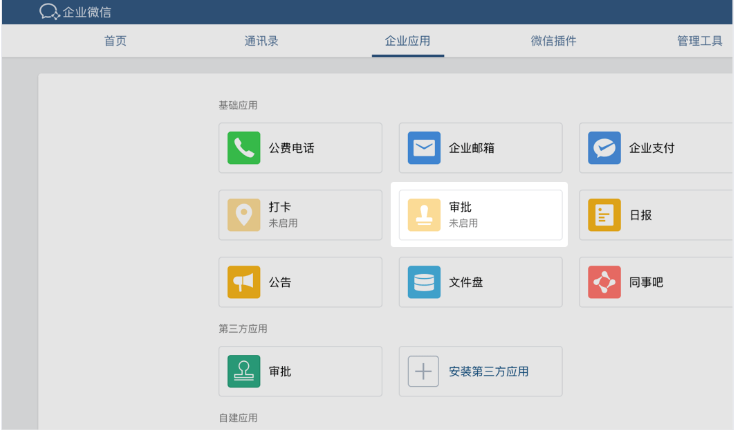734x433 pixels.
Task: Open the 日报 app label
Action: [640, 215]
